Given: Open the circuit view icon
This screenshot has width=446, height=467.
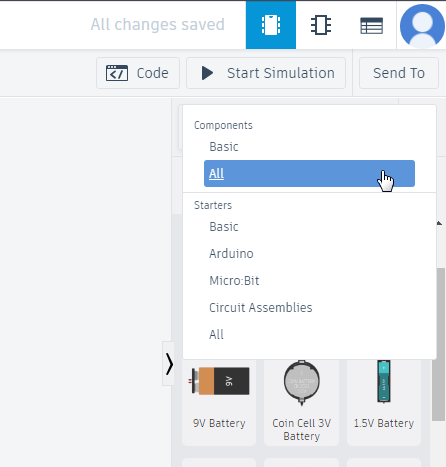Looking at the screenshot, I should (x=271, y=25).
